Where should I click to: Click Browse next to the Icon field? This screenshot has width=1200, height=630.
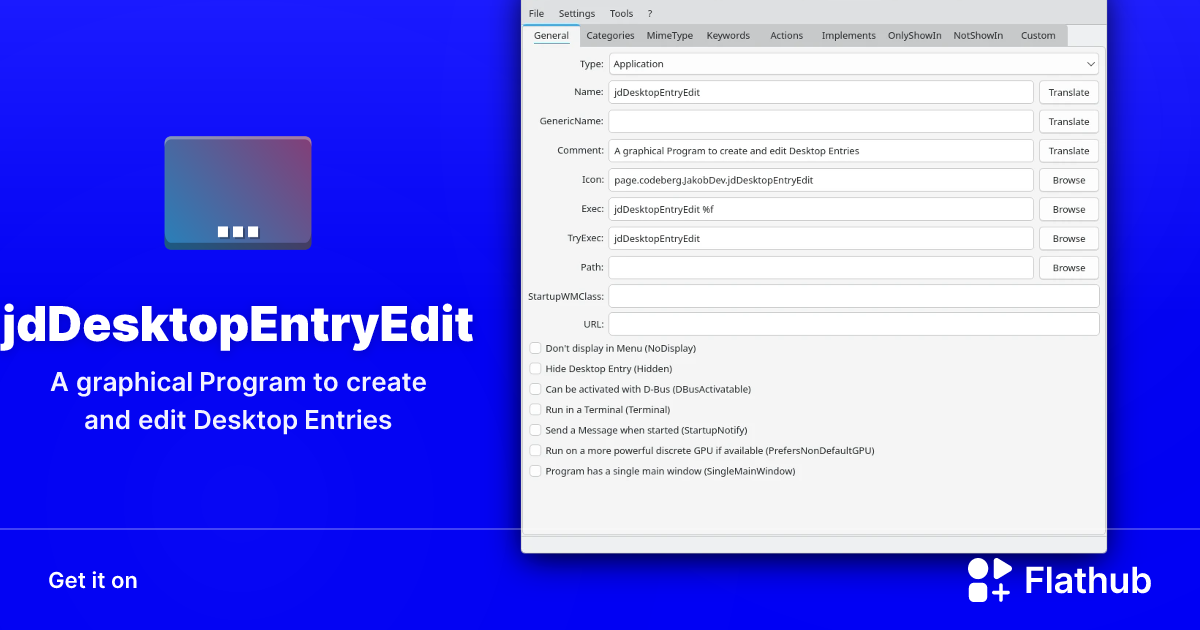[x=1068, y=180]
